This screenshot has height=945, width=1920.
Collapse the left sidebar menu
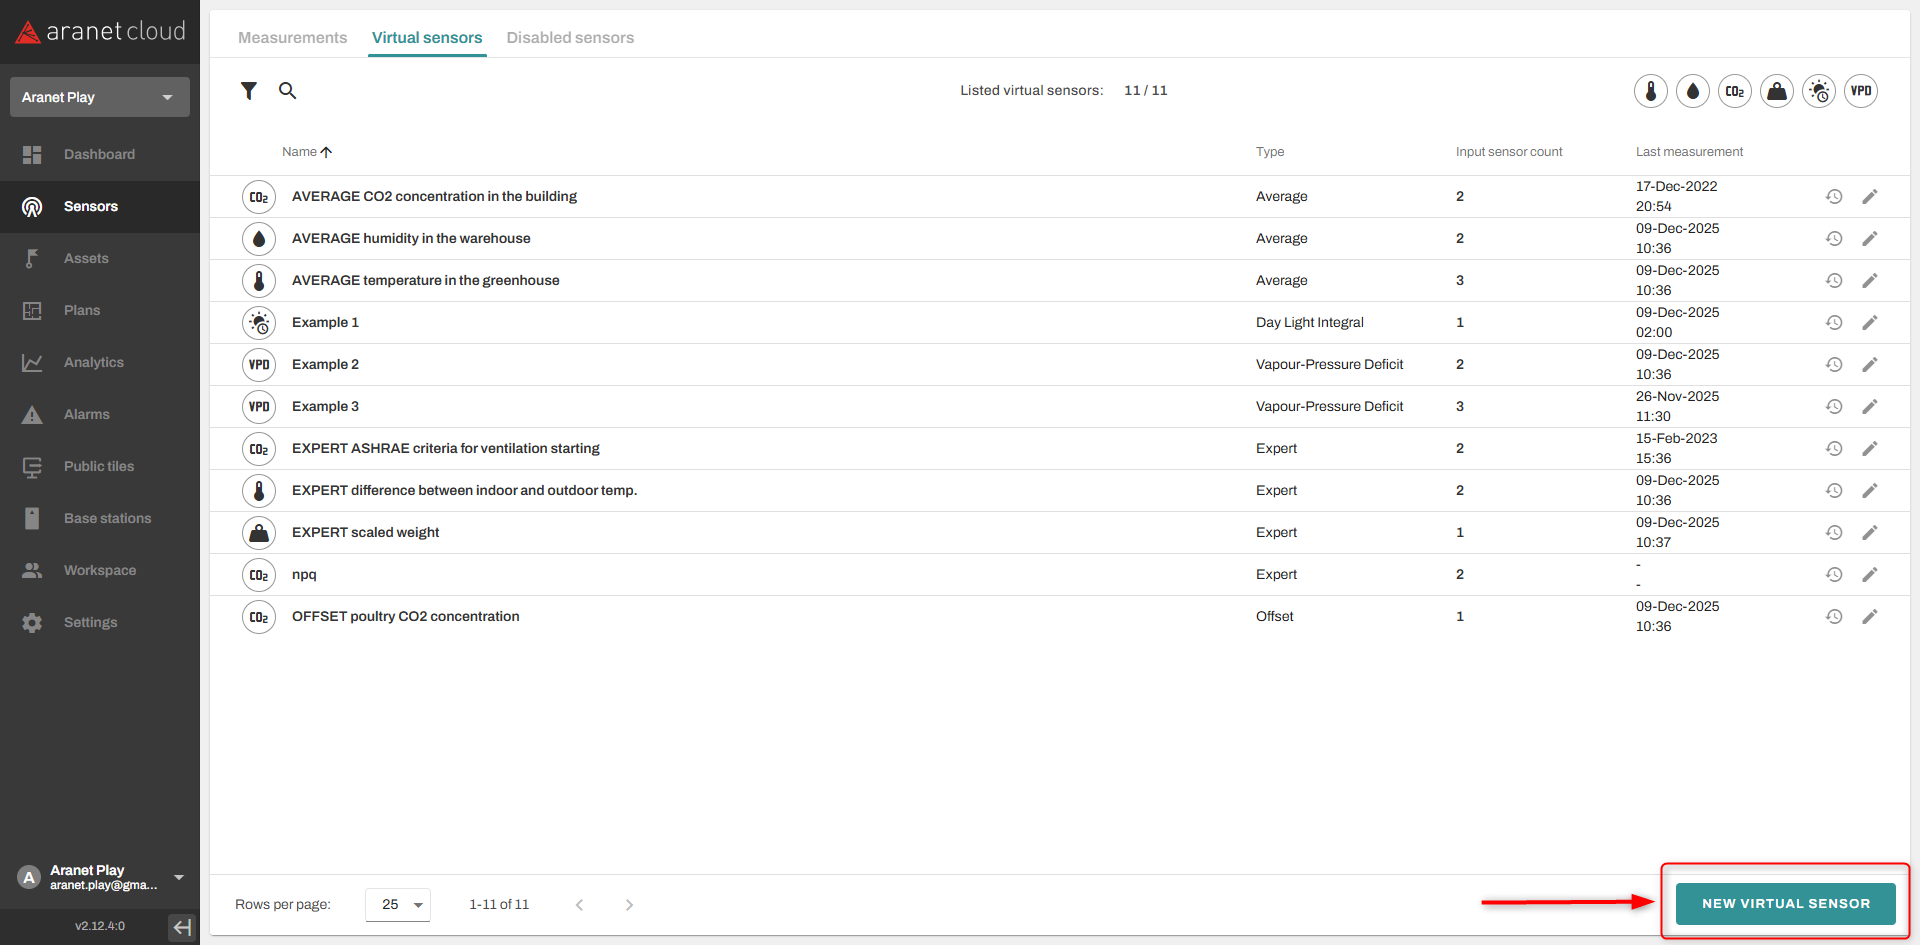182,927
